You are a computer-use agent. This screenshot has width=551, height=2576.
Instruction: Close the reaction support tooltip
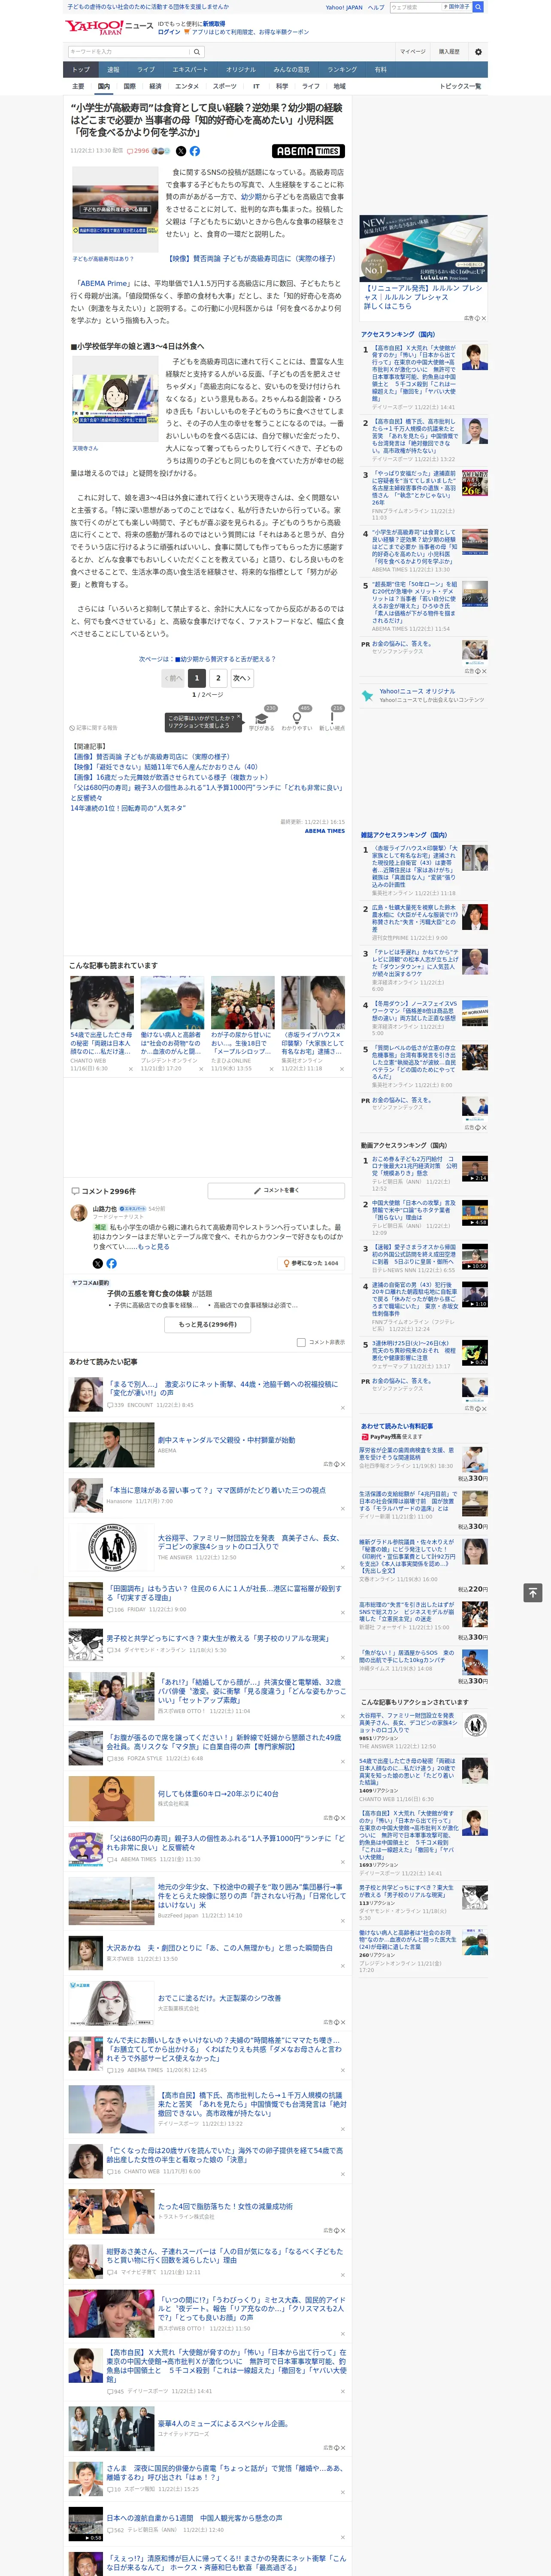point(239,717)
